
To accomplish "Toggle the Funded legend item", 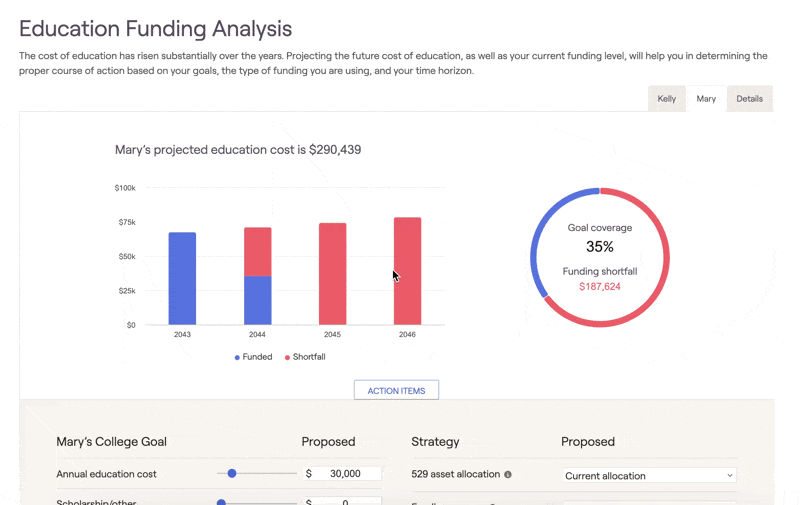I will tap(254, 357).
